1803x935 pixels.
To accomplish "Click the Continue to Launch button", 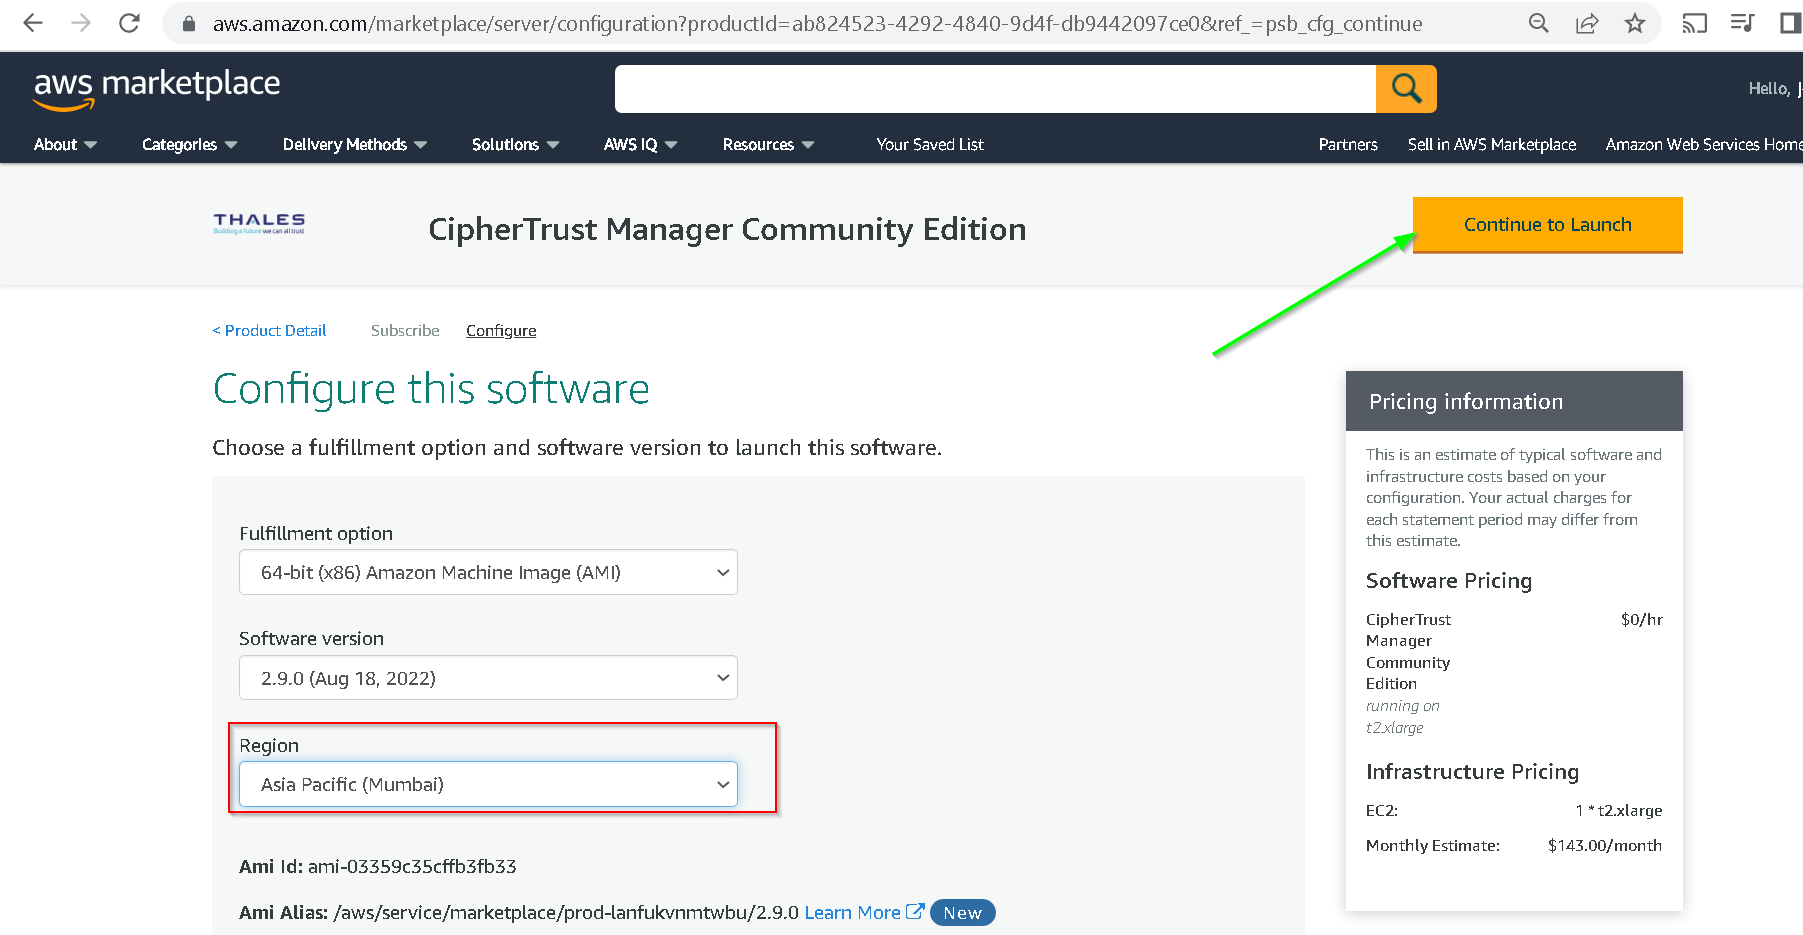I will click(1547, 225).
